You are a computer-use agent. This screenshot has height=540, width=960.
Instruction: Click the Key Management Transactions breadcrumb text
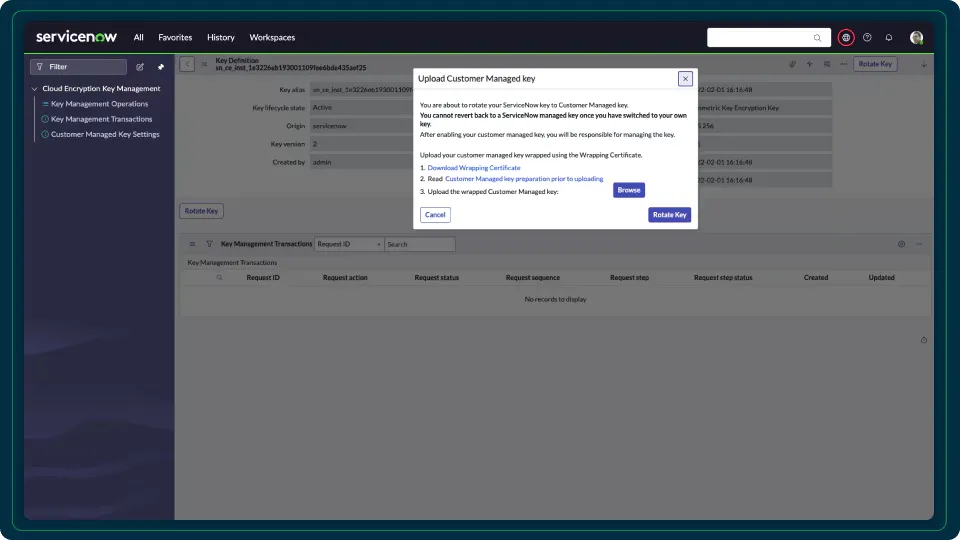[x=232, y=263]
